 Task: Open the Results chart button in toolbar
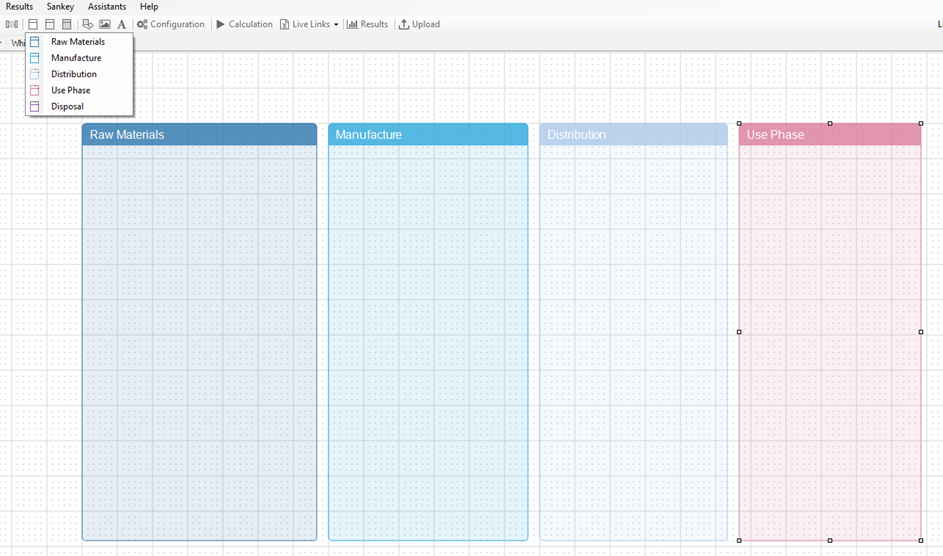coord(367,24)
